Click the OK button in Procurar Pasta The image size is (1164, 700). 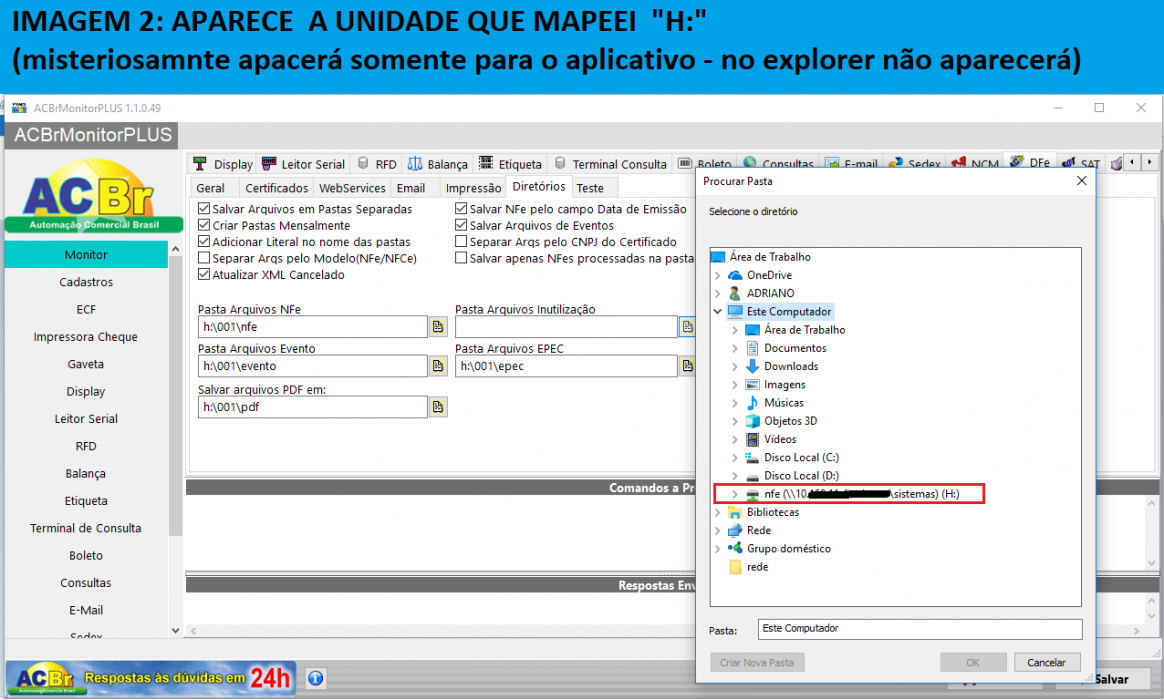click(973, 663)
